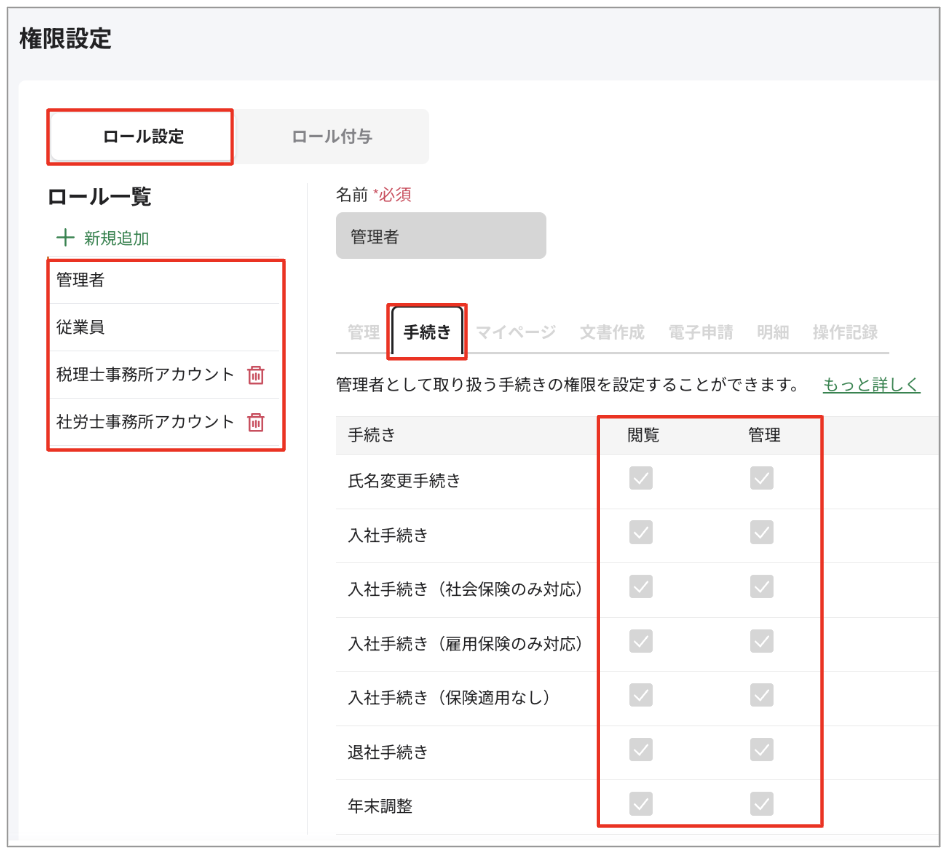This screenshot has height=856, width=952.
Task: Toggle 管理 checkbox for 退社手続き
Action: tap(761, 750)
